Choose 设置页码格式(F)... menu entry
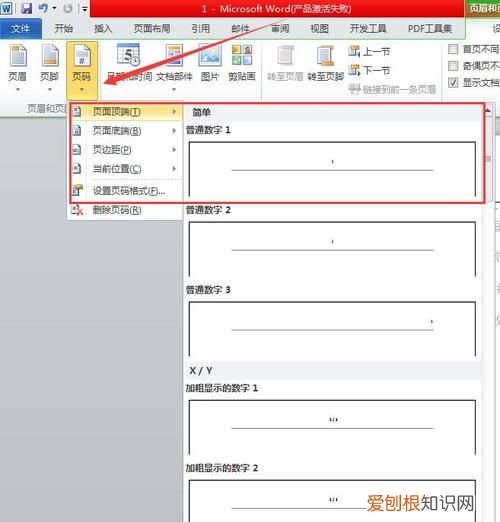Image resolution: width=500 pixels, height=522 pixels. pos(126,191)
